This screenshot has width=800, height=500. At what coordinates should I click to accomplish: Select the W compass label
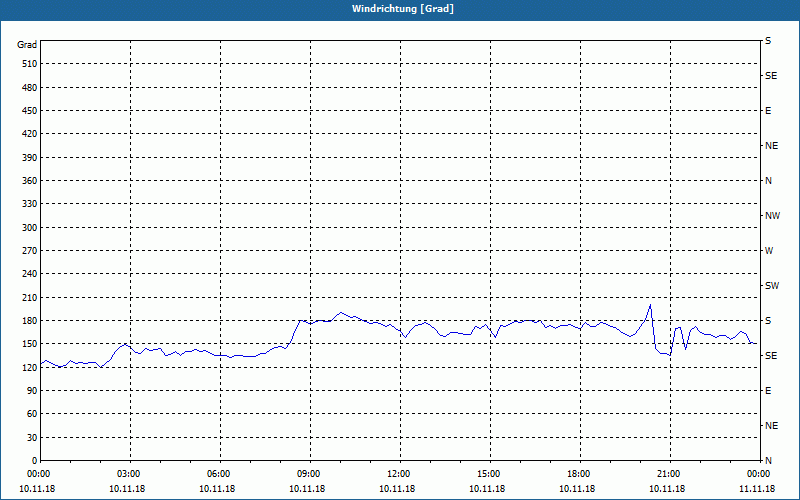[769, 251]
